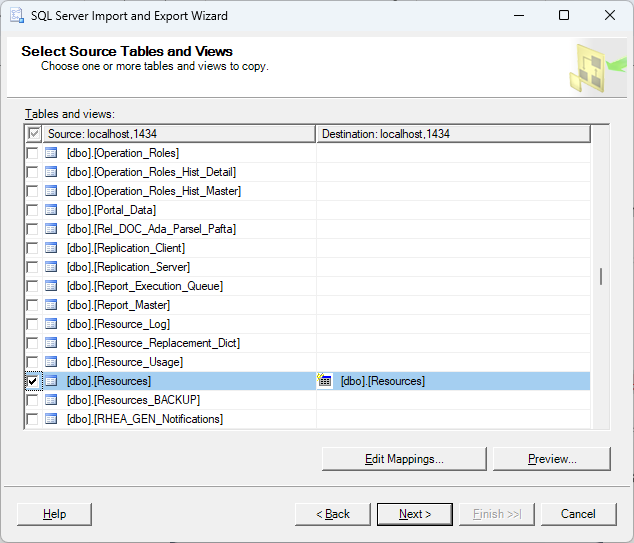Click the table icon beside Replication_Server

pyautogui.click(x=51, y=267)
